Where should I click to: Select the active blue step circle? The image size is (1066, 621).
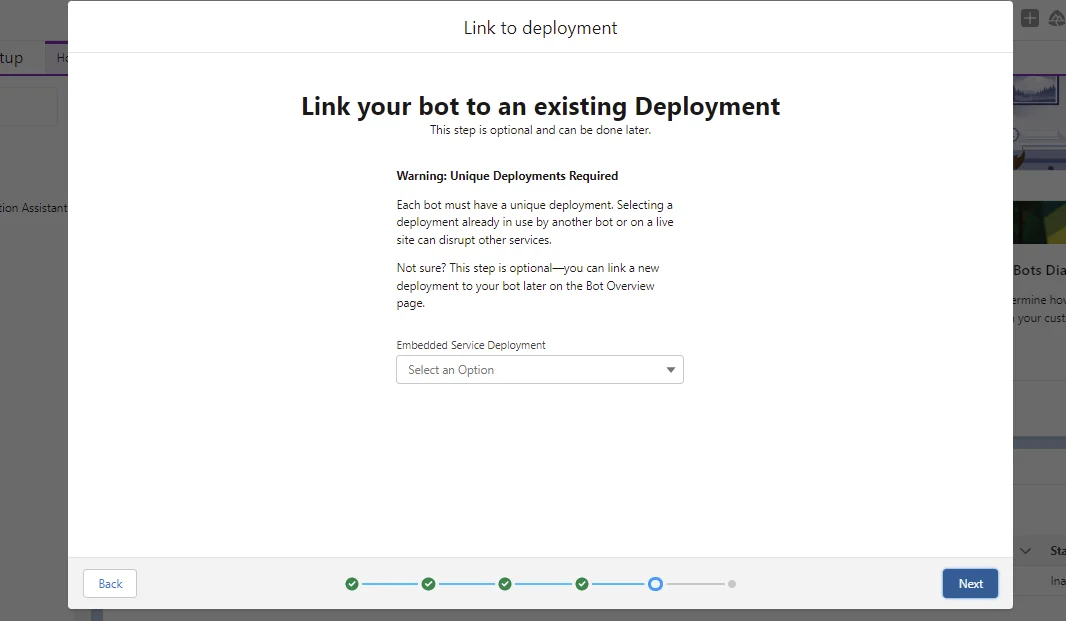(655, 583)
